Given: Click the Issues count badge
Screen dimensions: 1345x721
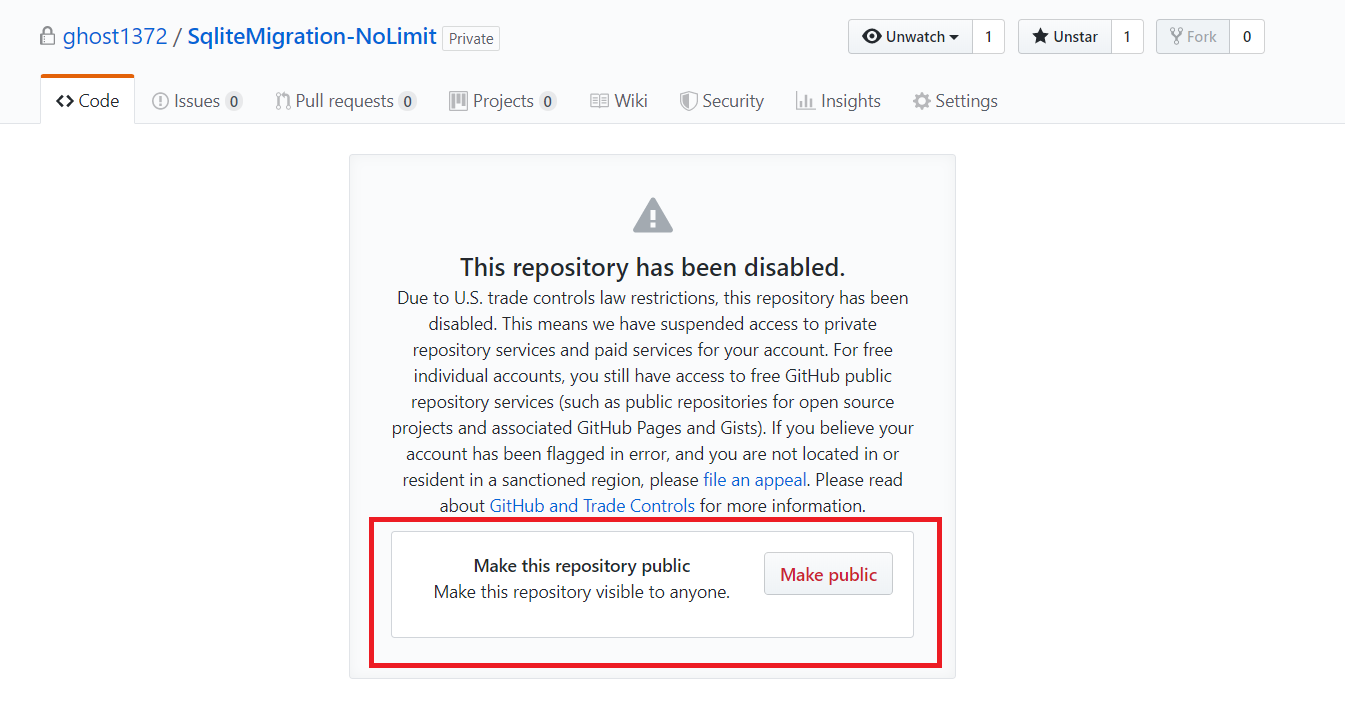Looking at the screenshot, I should pos(233,101).
